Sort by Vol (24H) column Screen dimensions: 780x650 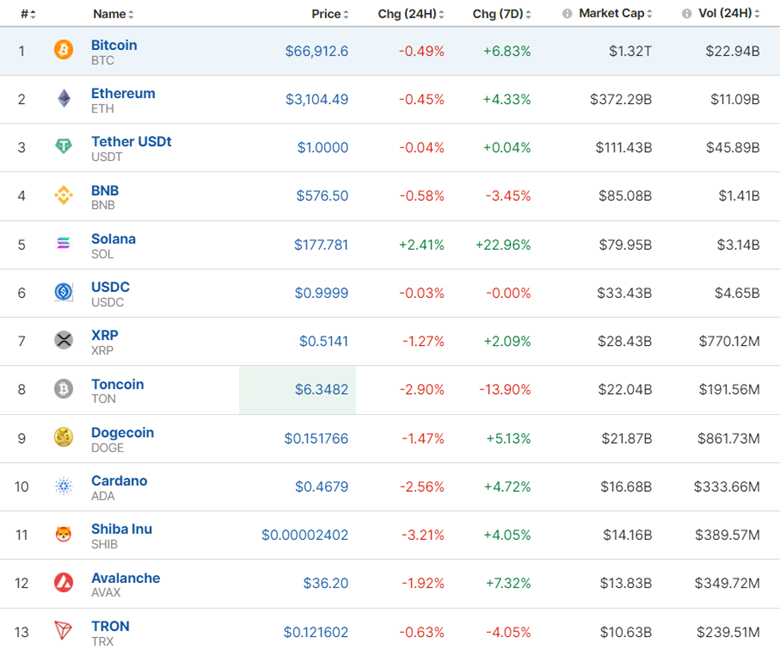click(729, 13)
